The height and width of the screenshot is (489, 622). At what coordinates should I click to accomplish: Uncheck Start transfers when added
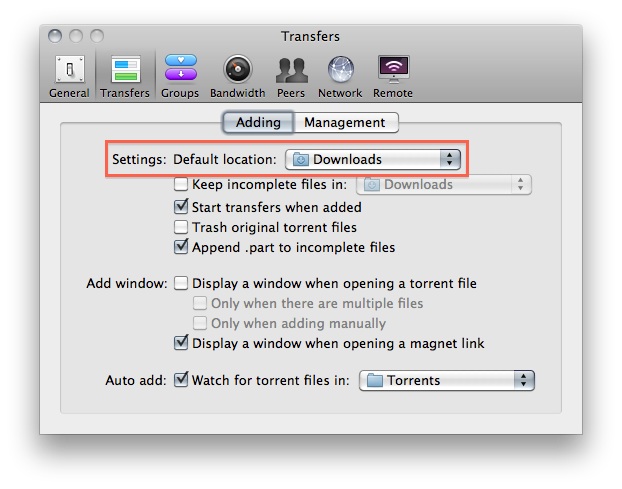181,207
